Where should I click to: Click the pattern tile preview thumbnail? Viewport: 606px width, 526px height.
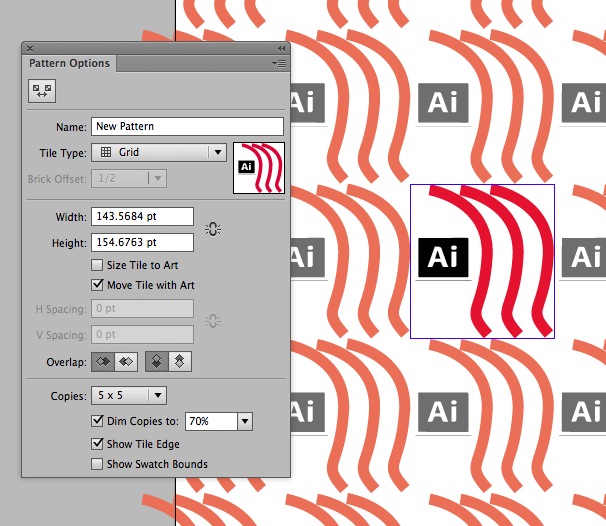tap(259, 168)
